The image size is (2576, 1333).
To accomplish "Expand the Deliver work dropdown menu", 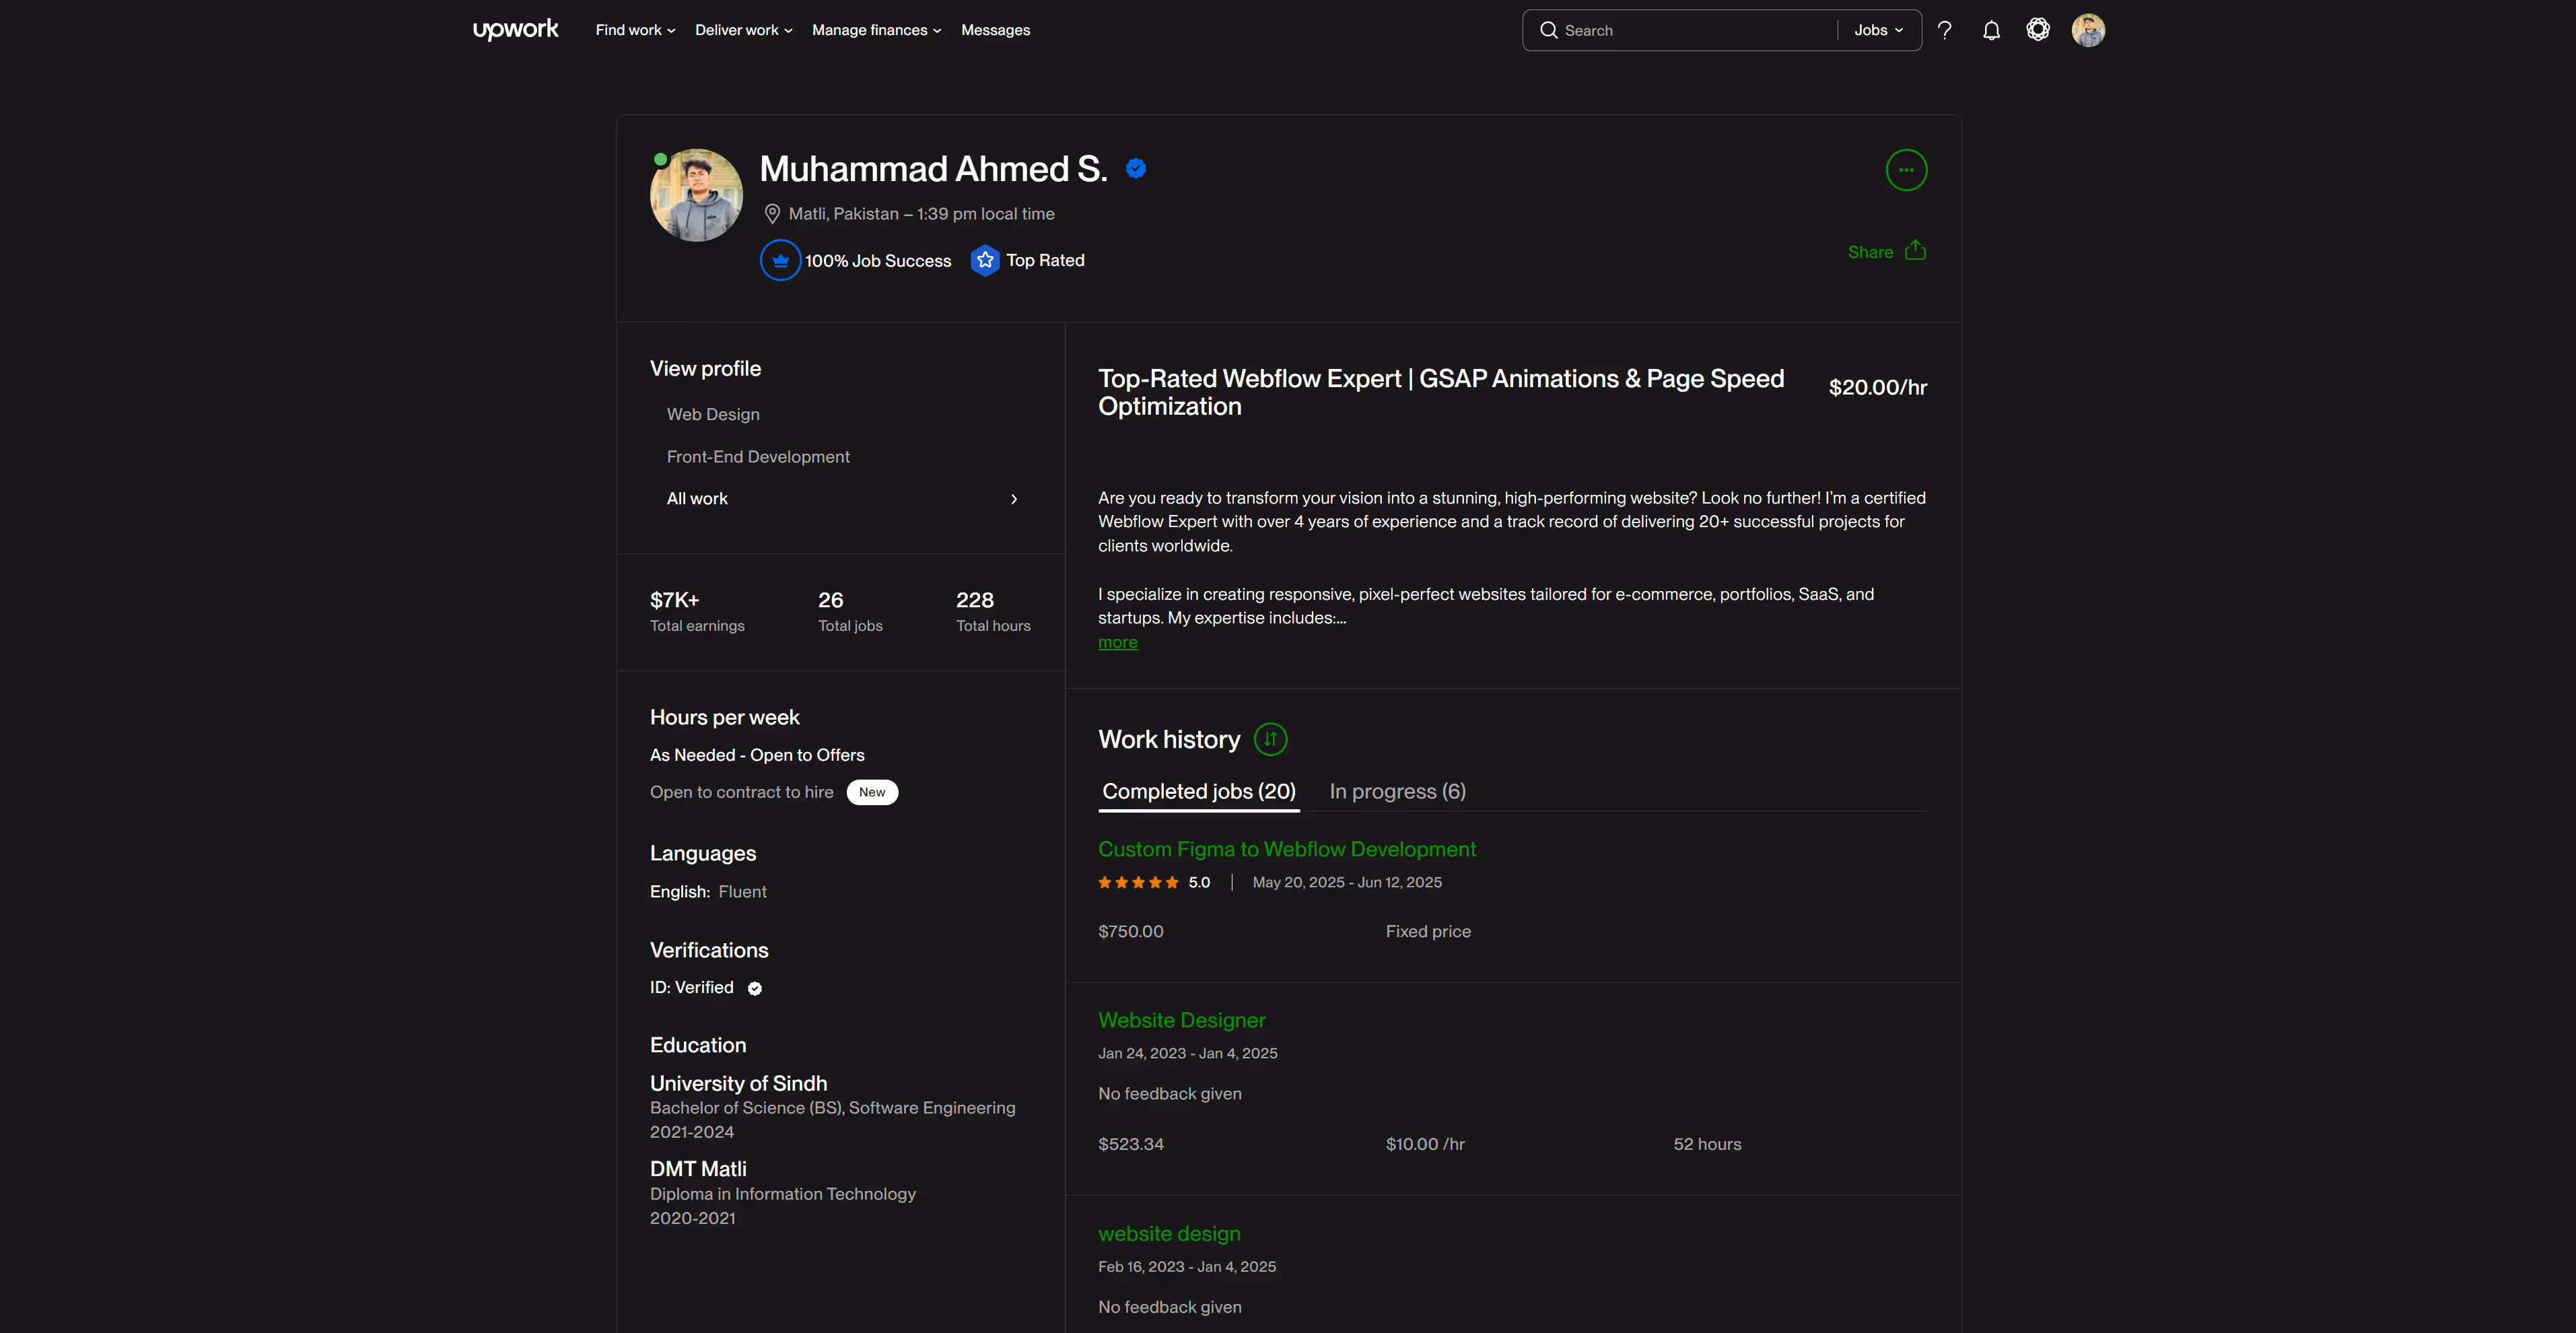I will (743, 30).
